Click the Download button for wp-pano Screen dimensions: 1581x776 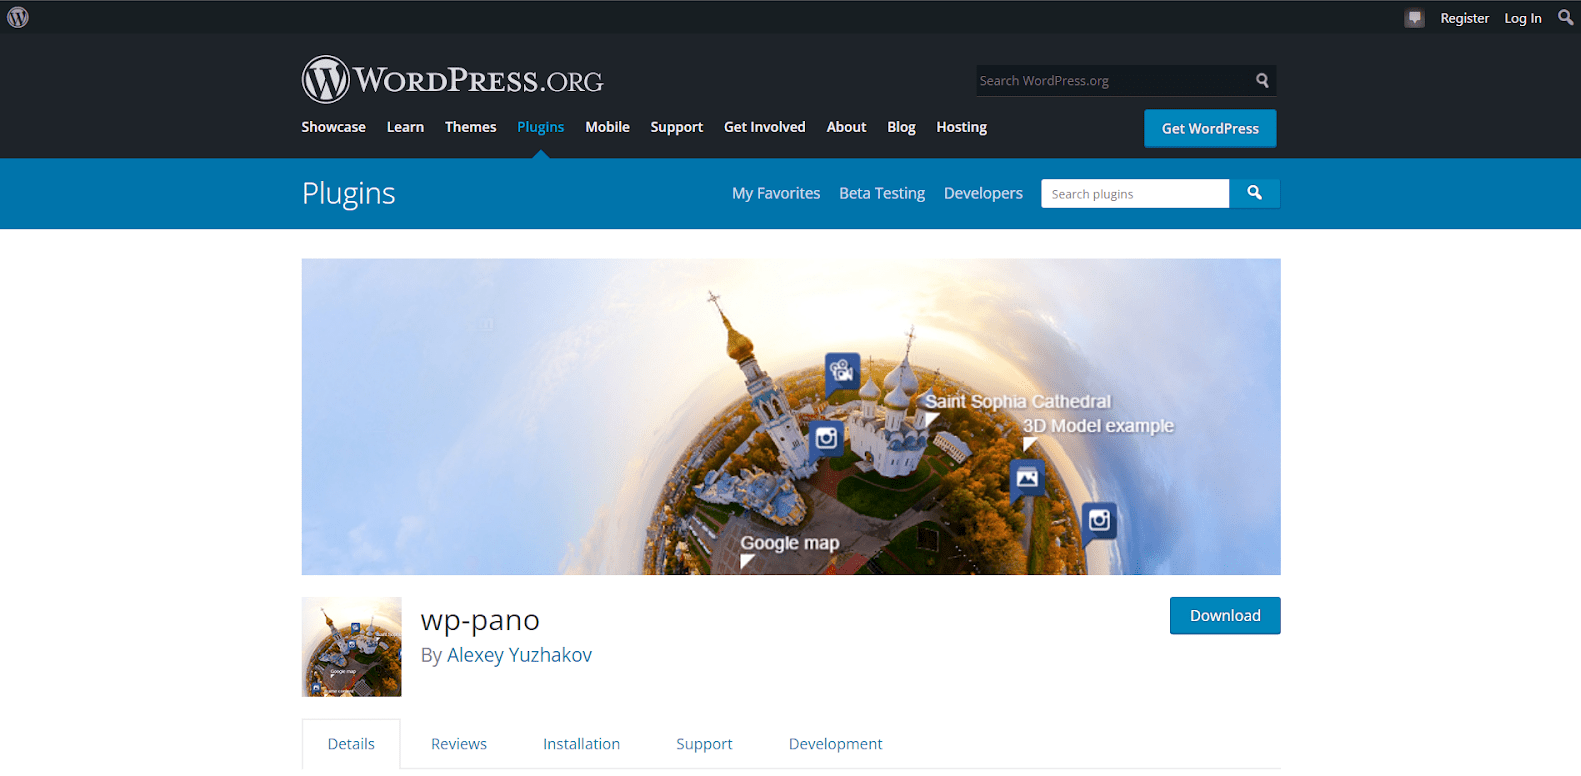[x=1225, y=616]
